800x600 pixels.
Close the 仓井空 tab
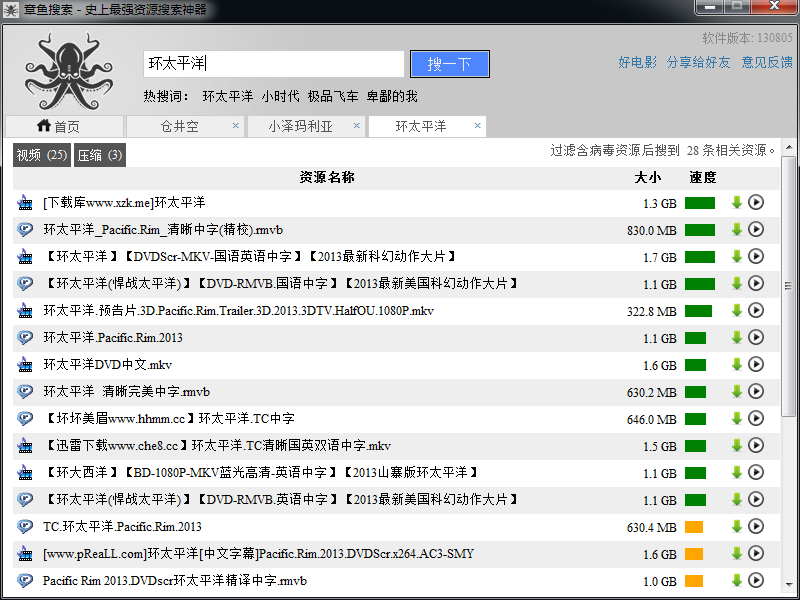tap(236, 126)
